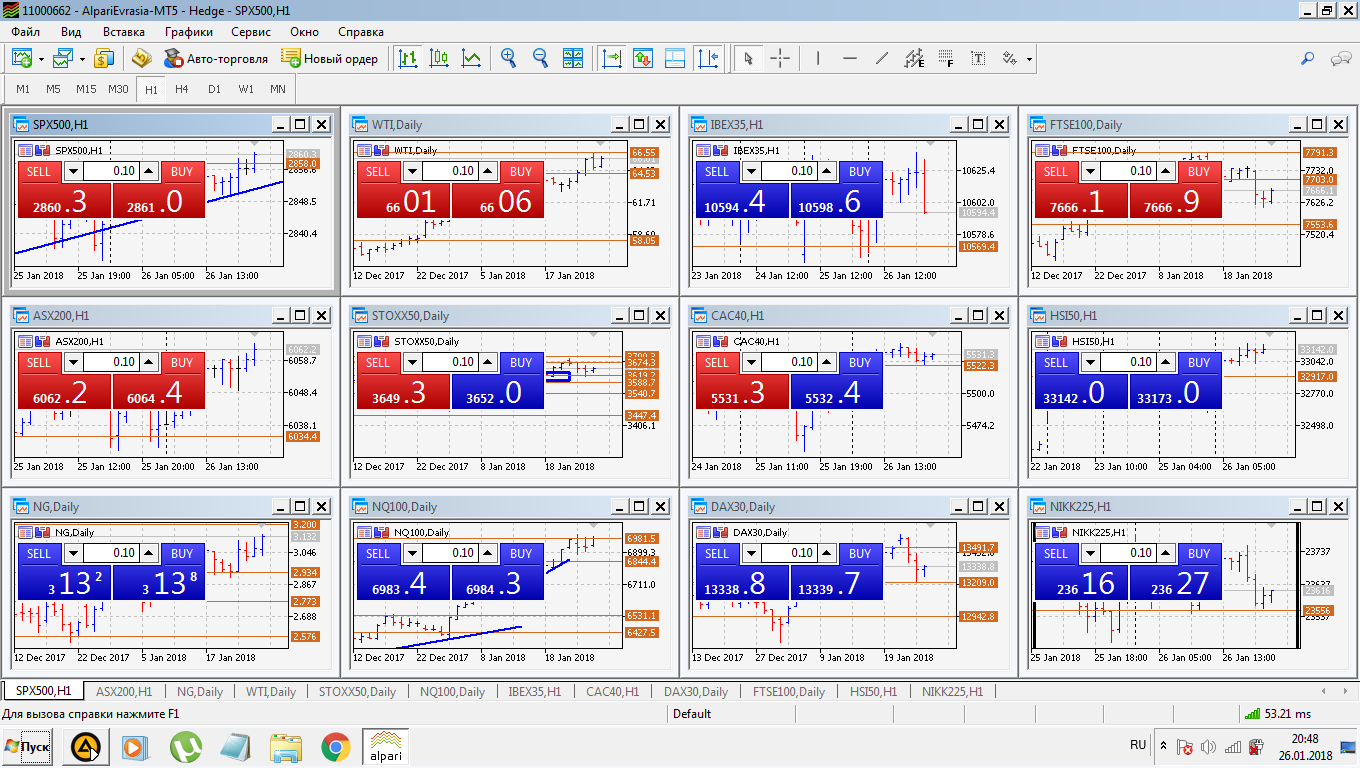The width and height of the screenshot is (1360, 768).
Task: Click the 53.21 ms connection status
Action: (x=1278, y=714)
